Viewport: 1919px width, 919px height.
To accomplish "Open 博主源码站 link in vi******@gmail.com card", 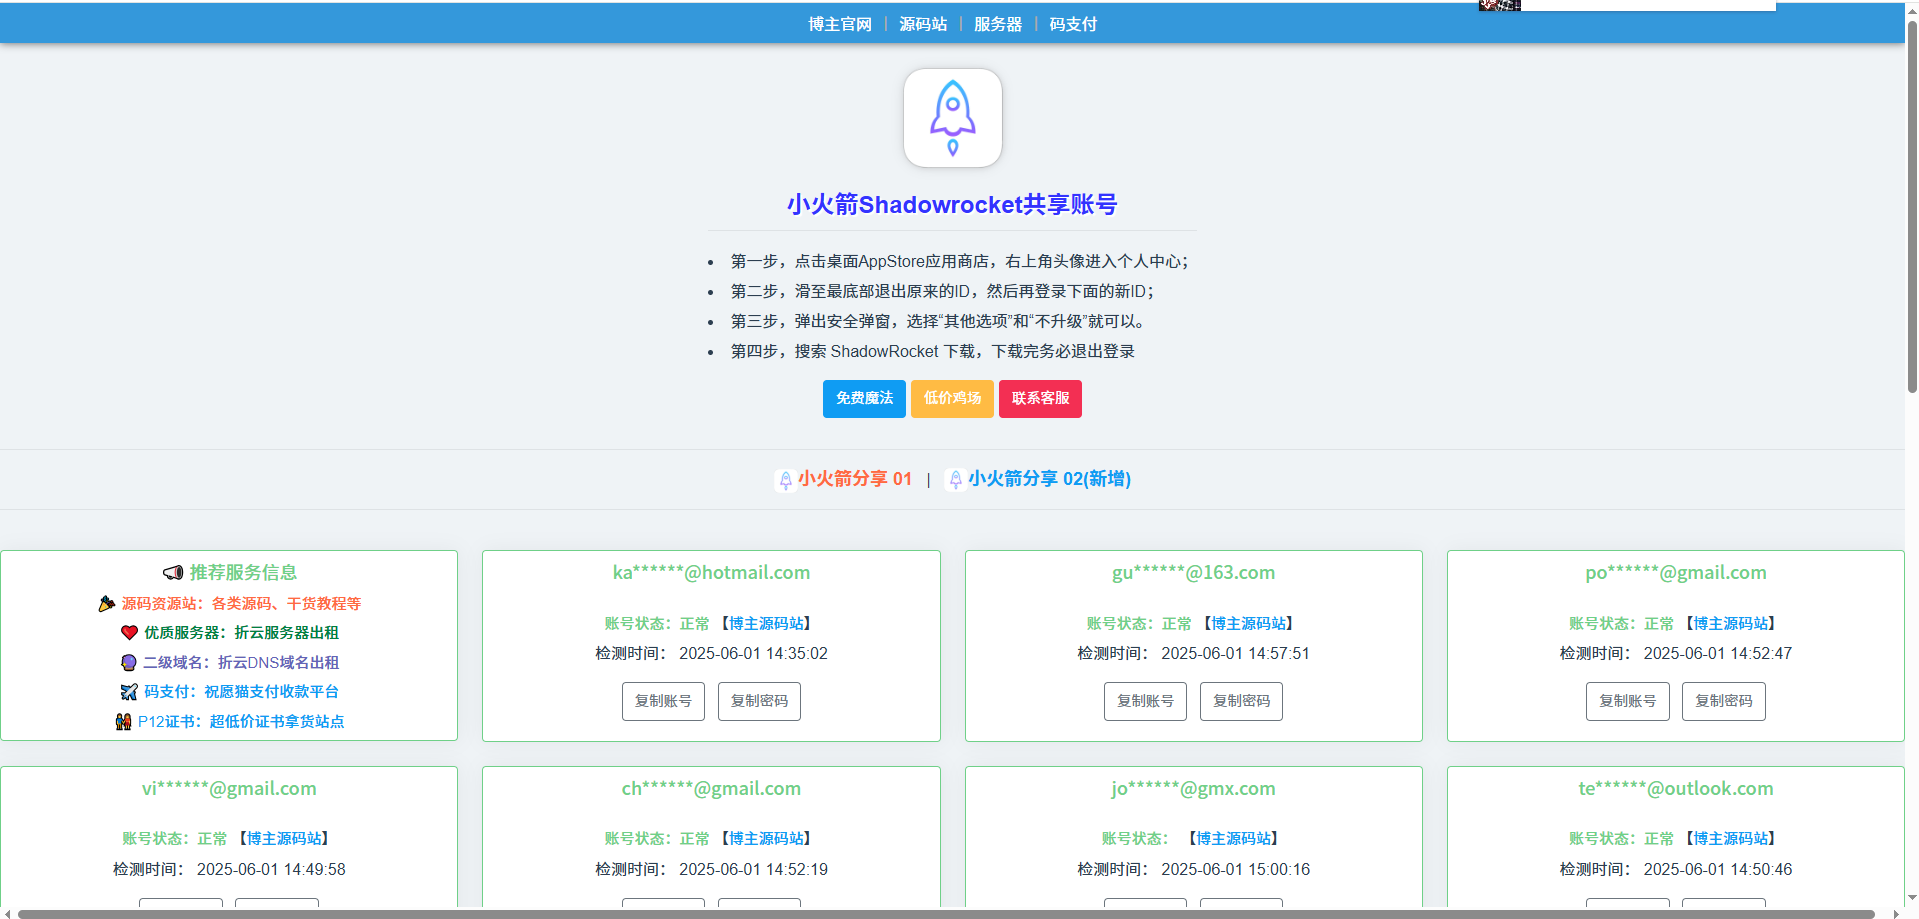I will (284, 839).
